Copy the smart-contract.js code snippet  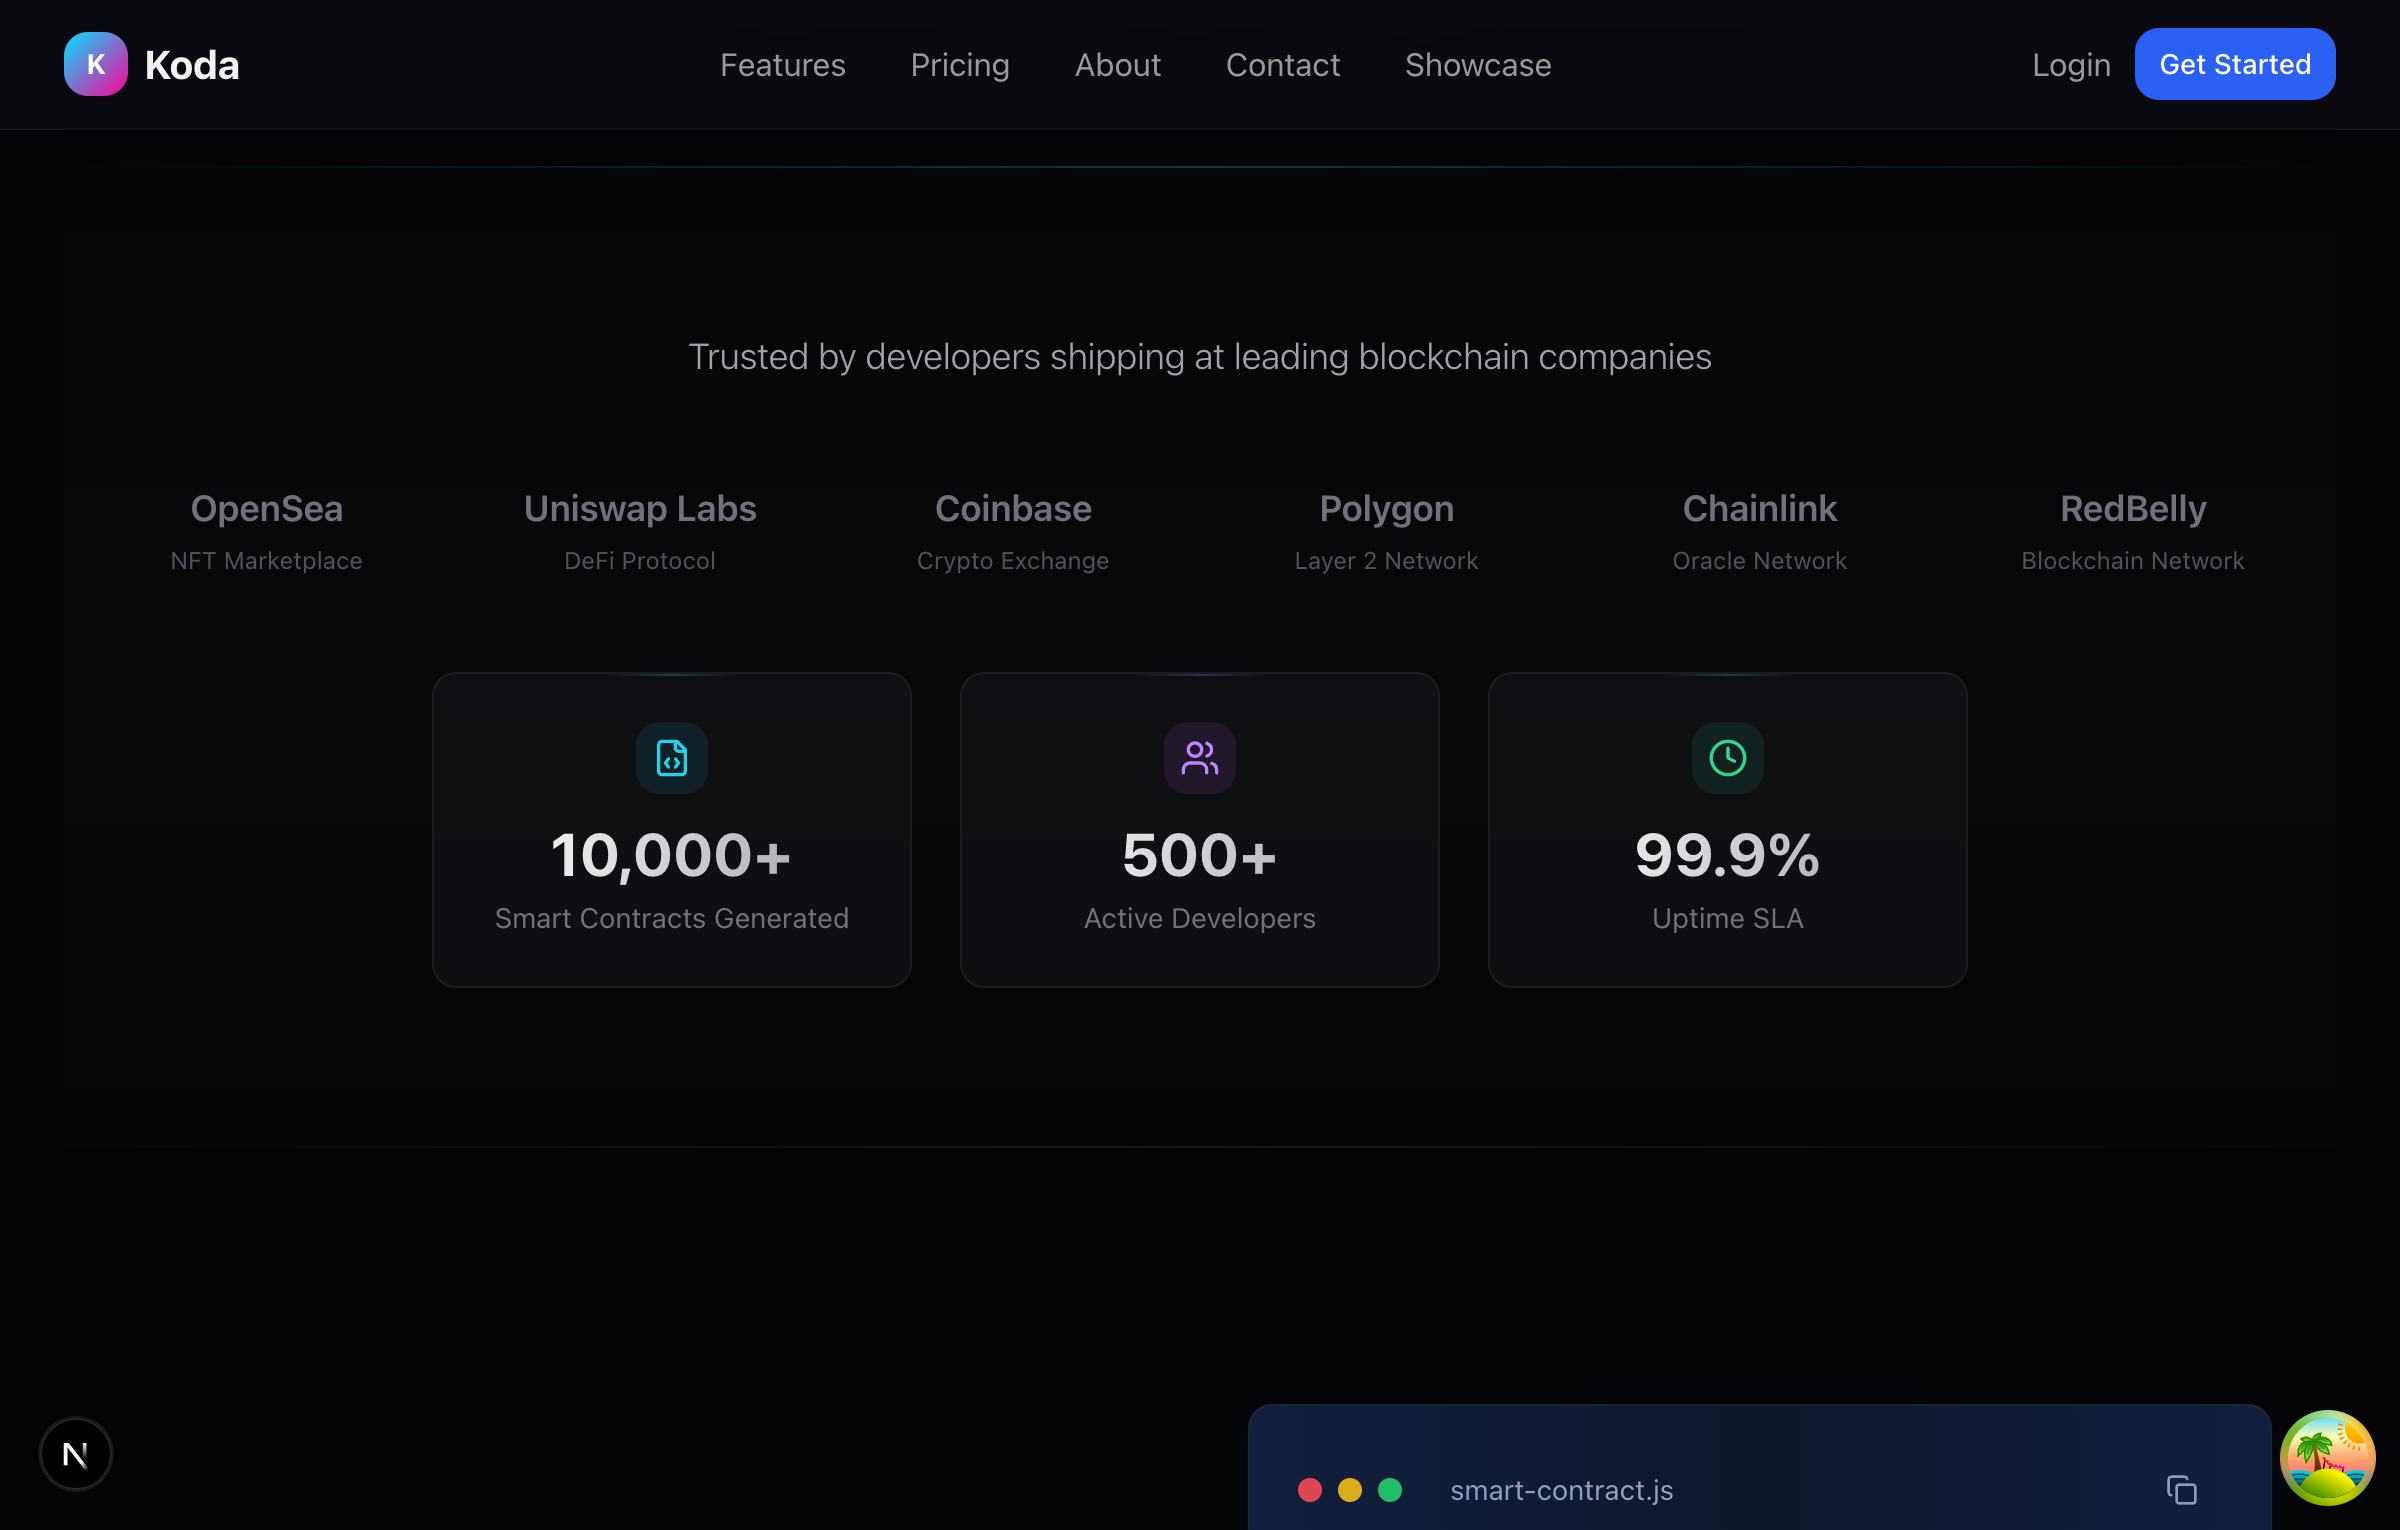[2183, 1490]
